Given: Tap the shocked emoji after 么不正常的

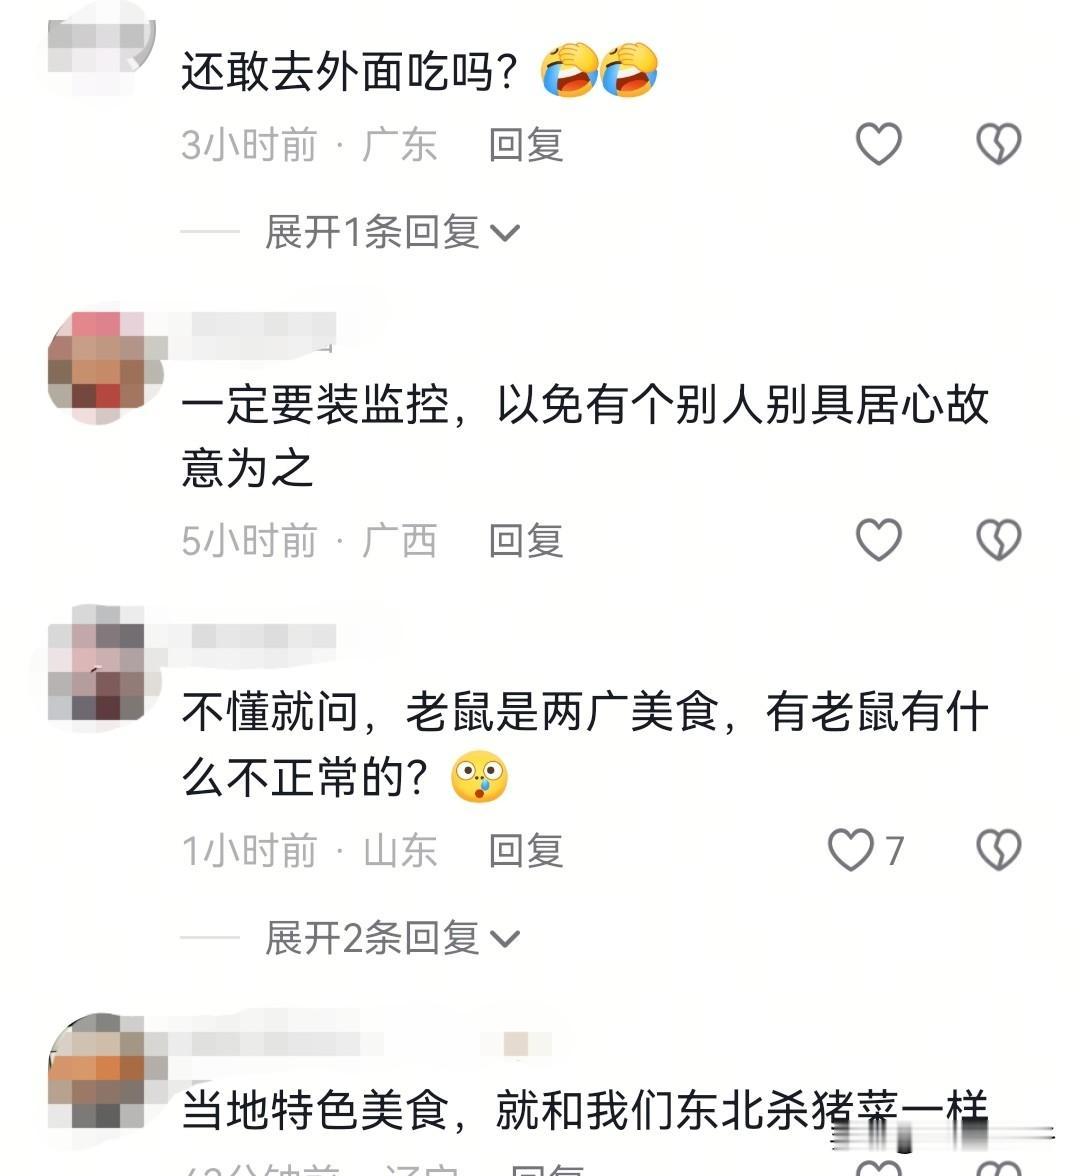Looking at the screenshot, I should pyautogui.click(x=479, y=776).
